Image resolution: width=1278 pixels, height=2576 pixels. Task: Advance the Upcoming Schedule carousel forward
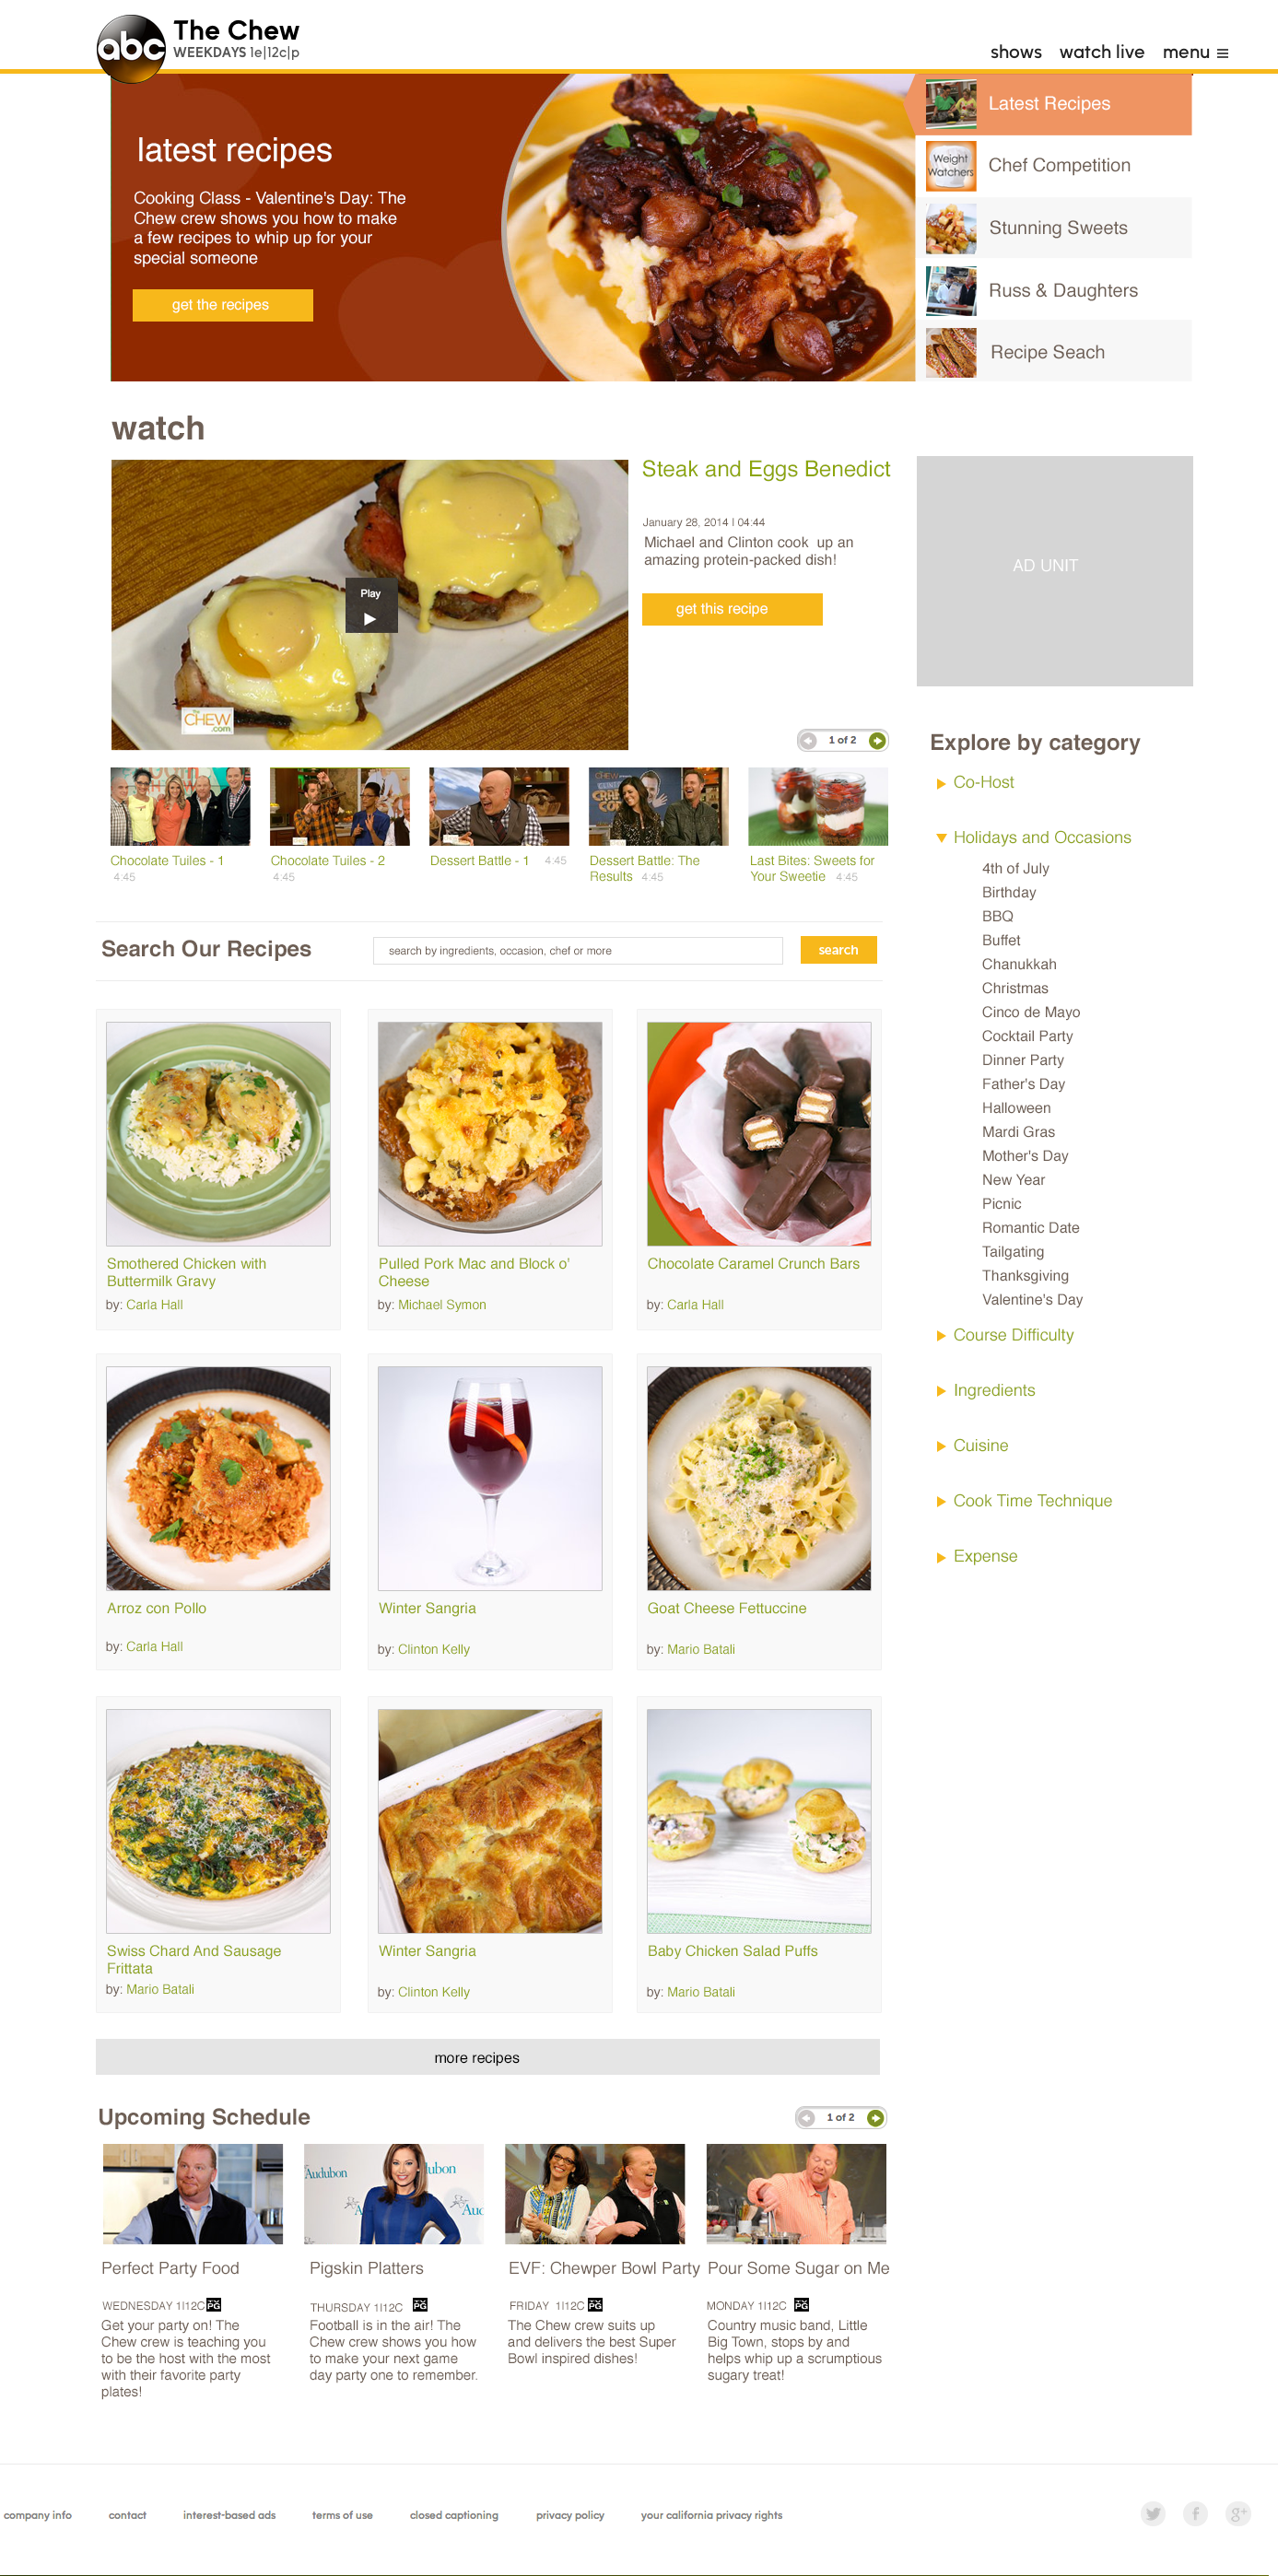(x=875, y=2117)
